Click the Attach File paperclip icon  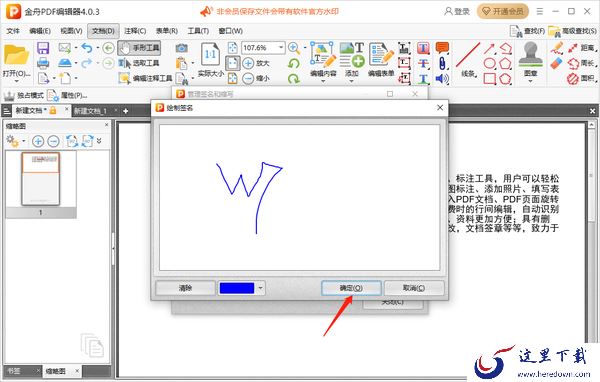tap(442, 63)
